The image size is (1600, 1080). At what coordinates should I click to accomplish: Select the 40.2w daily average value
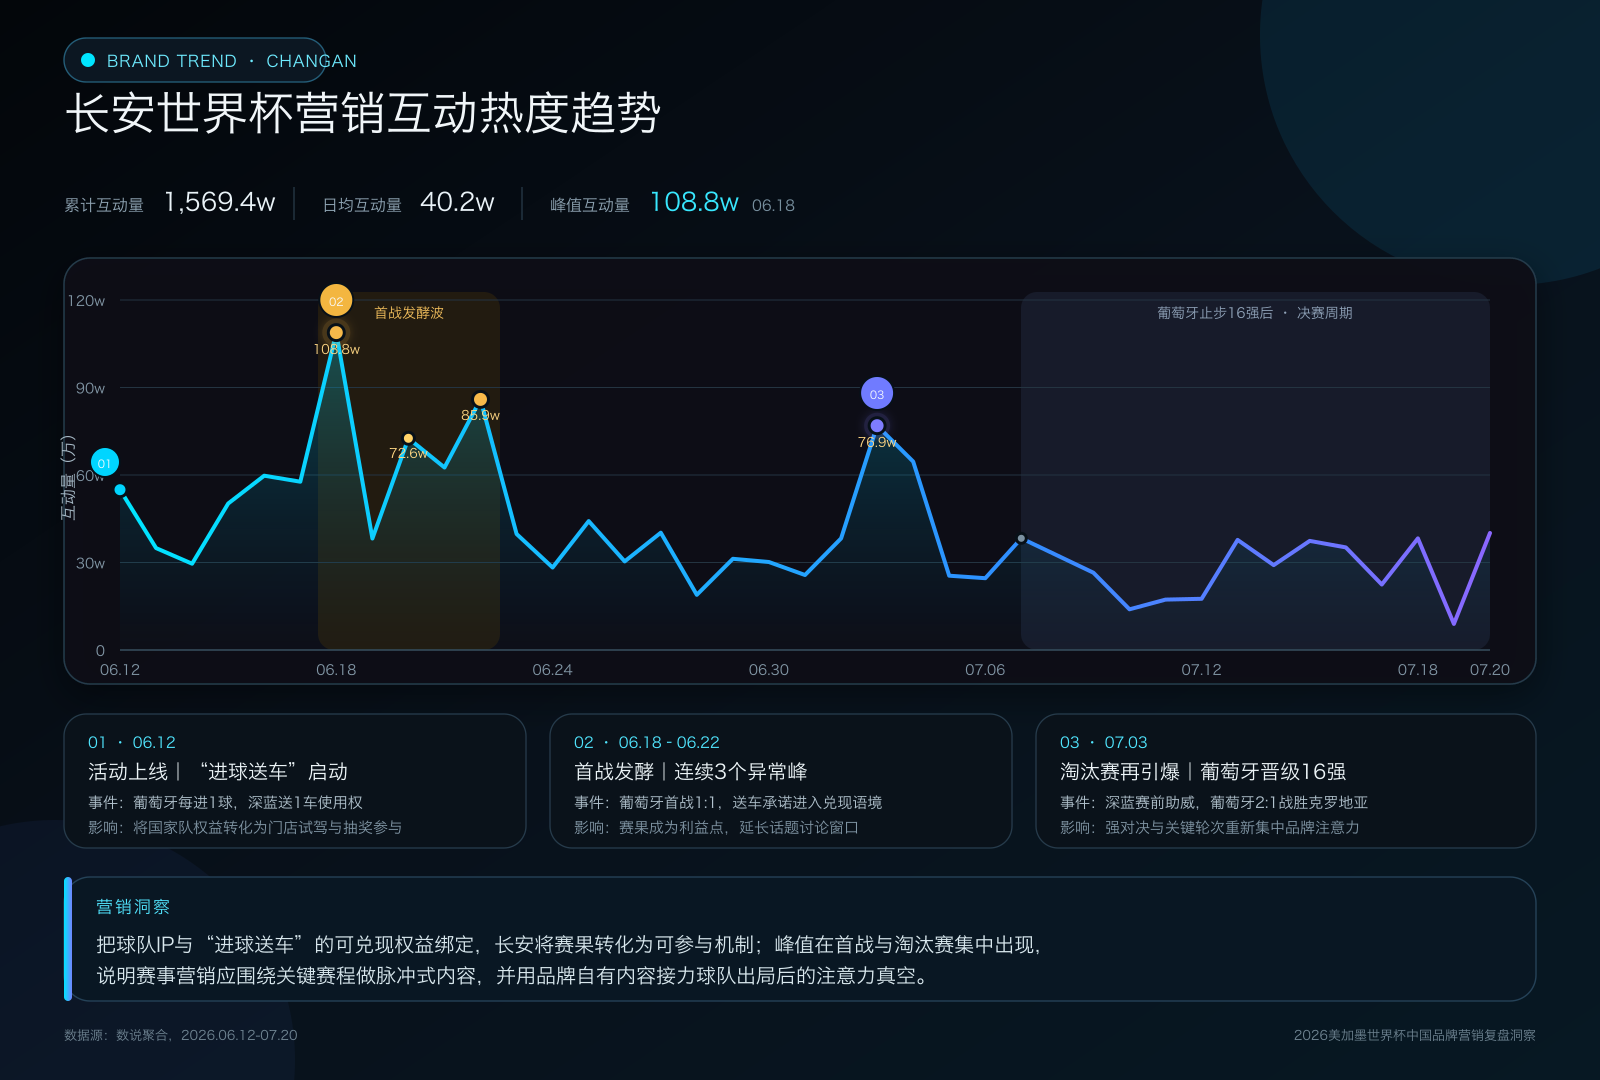[457, 202]
